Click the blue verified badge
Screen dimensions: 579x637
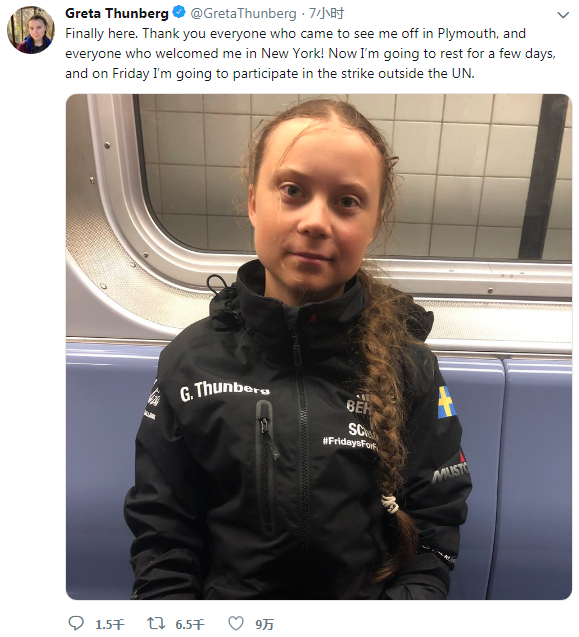click(x=179, y=13)
